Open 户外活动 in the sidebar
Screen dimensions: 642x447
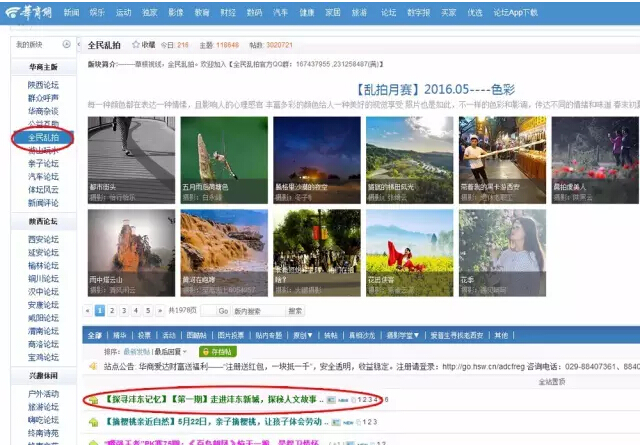pyautogui.click(x=43, y=394)
